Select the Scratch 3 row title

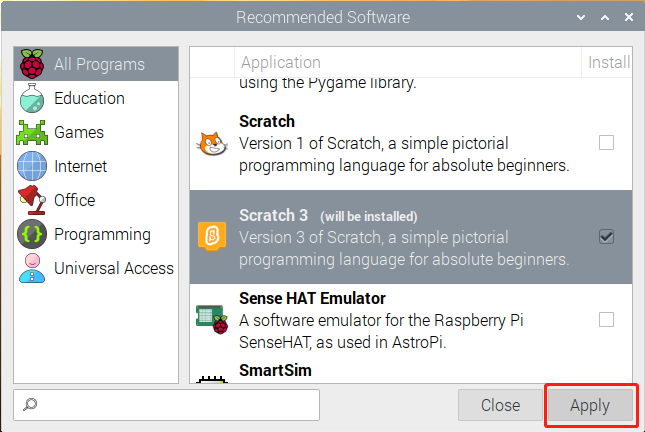pyautogui.click(x=274, y=215)
